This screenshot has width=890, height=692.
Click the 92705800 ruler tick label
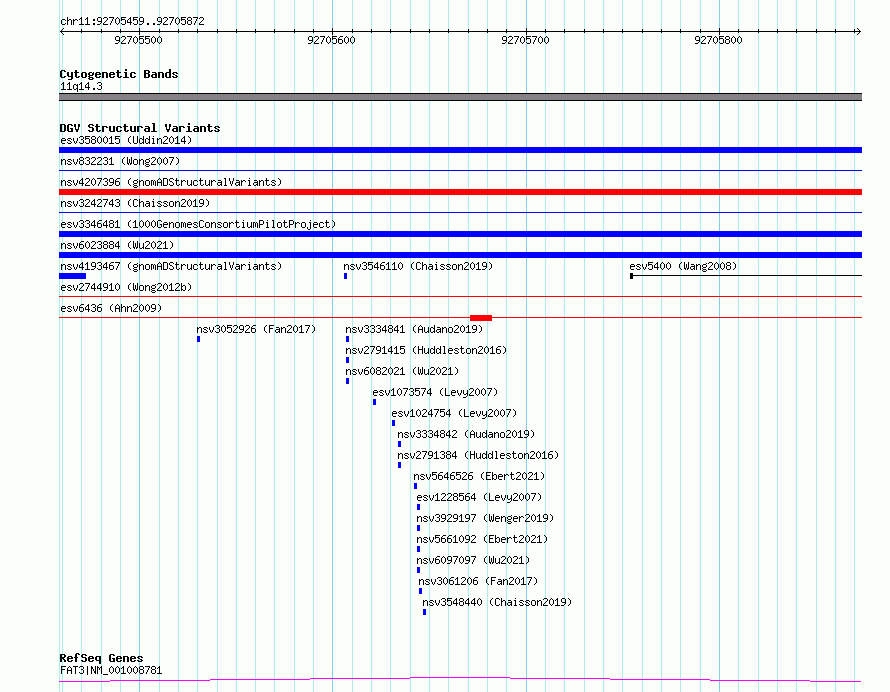(x=718, y=40)
